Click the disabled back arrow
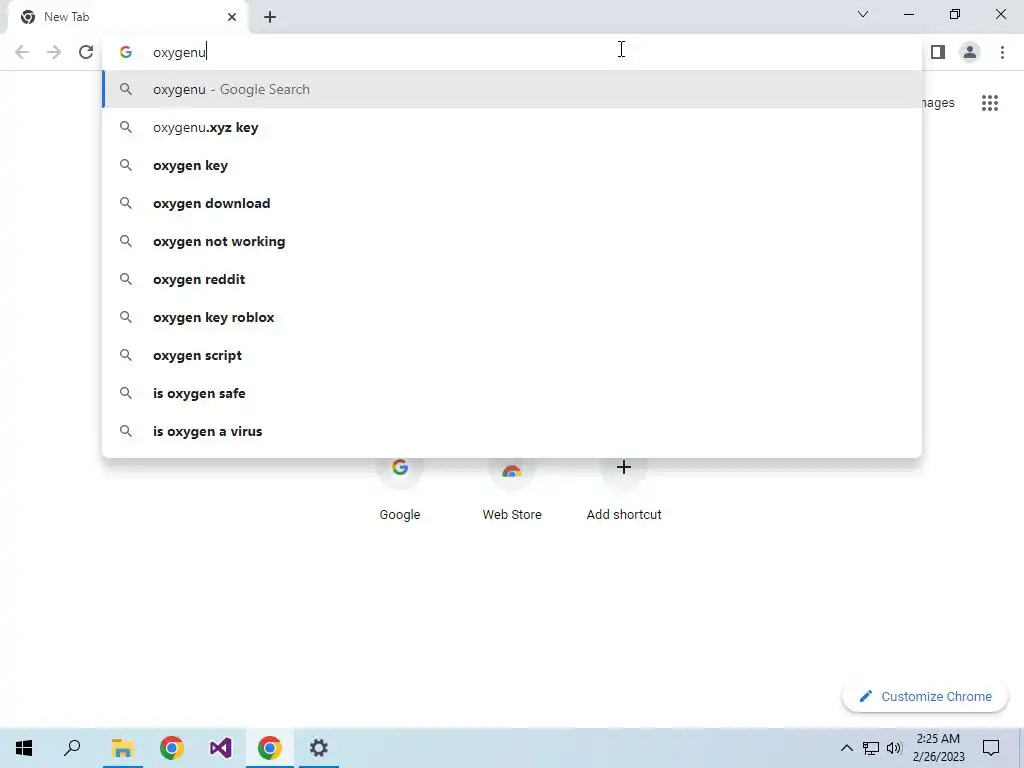 pyautogui.click(x=22, y=52)
